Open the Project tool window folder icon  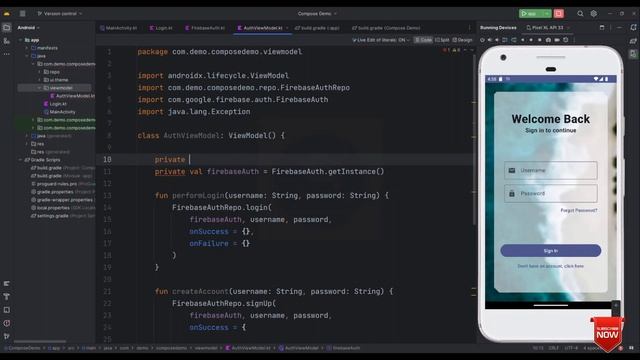(x=7, y=28)
